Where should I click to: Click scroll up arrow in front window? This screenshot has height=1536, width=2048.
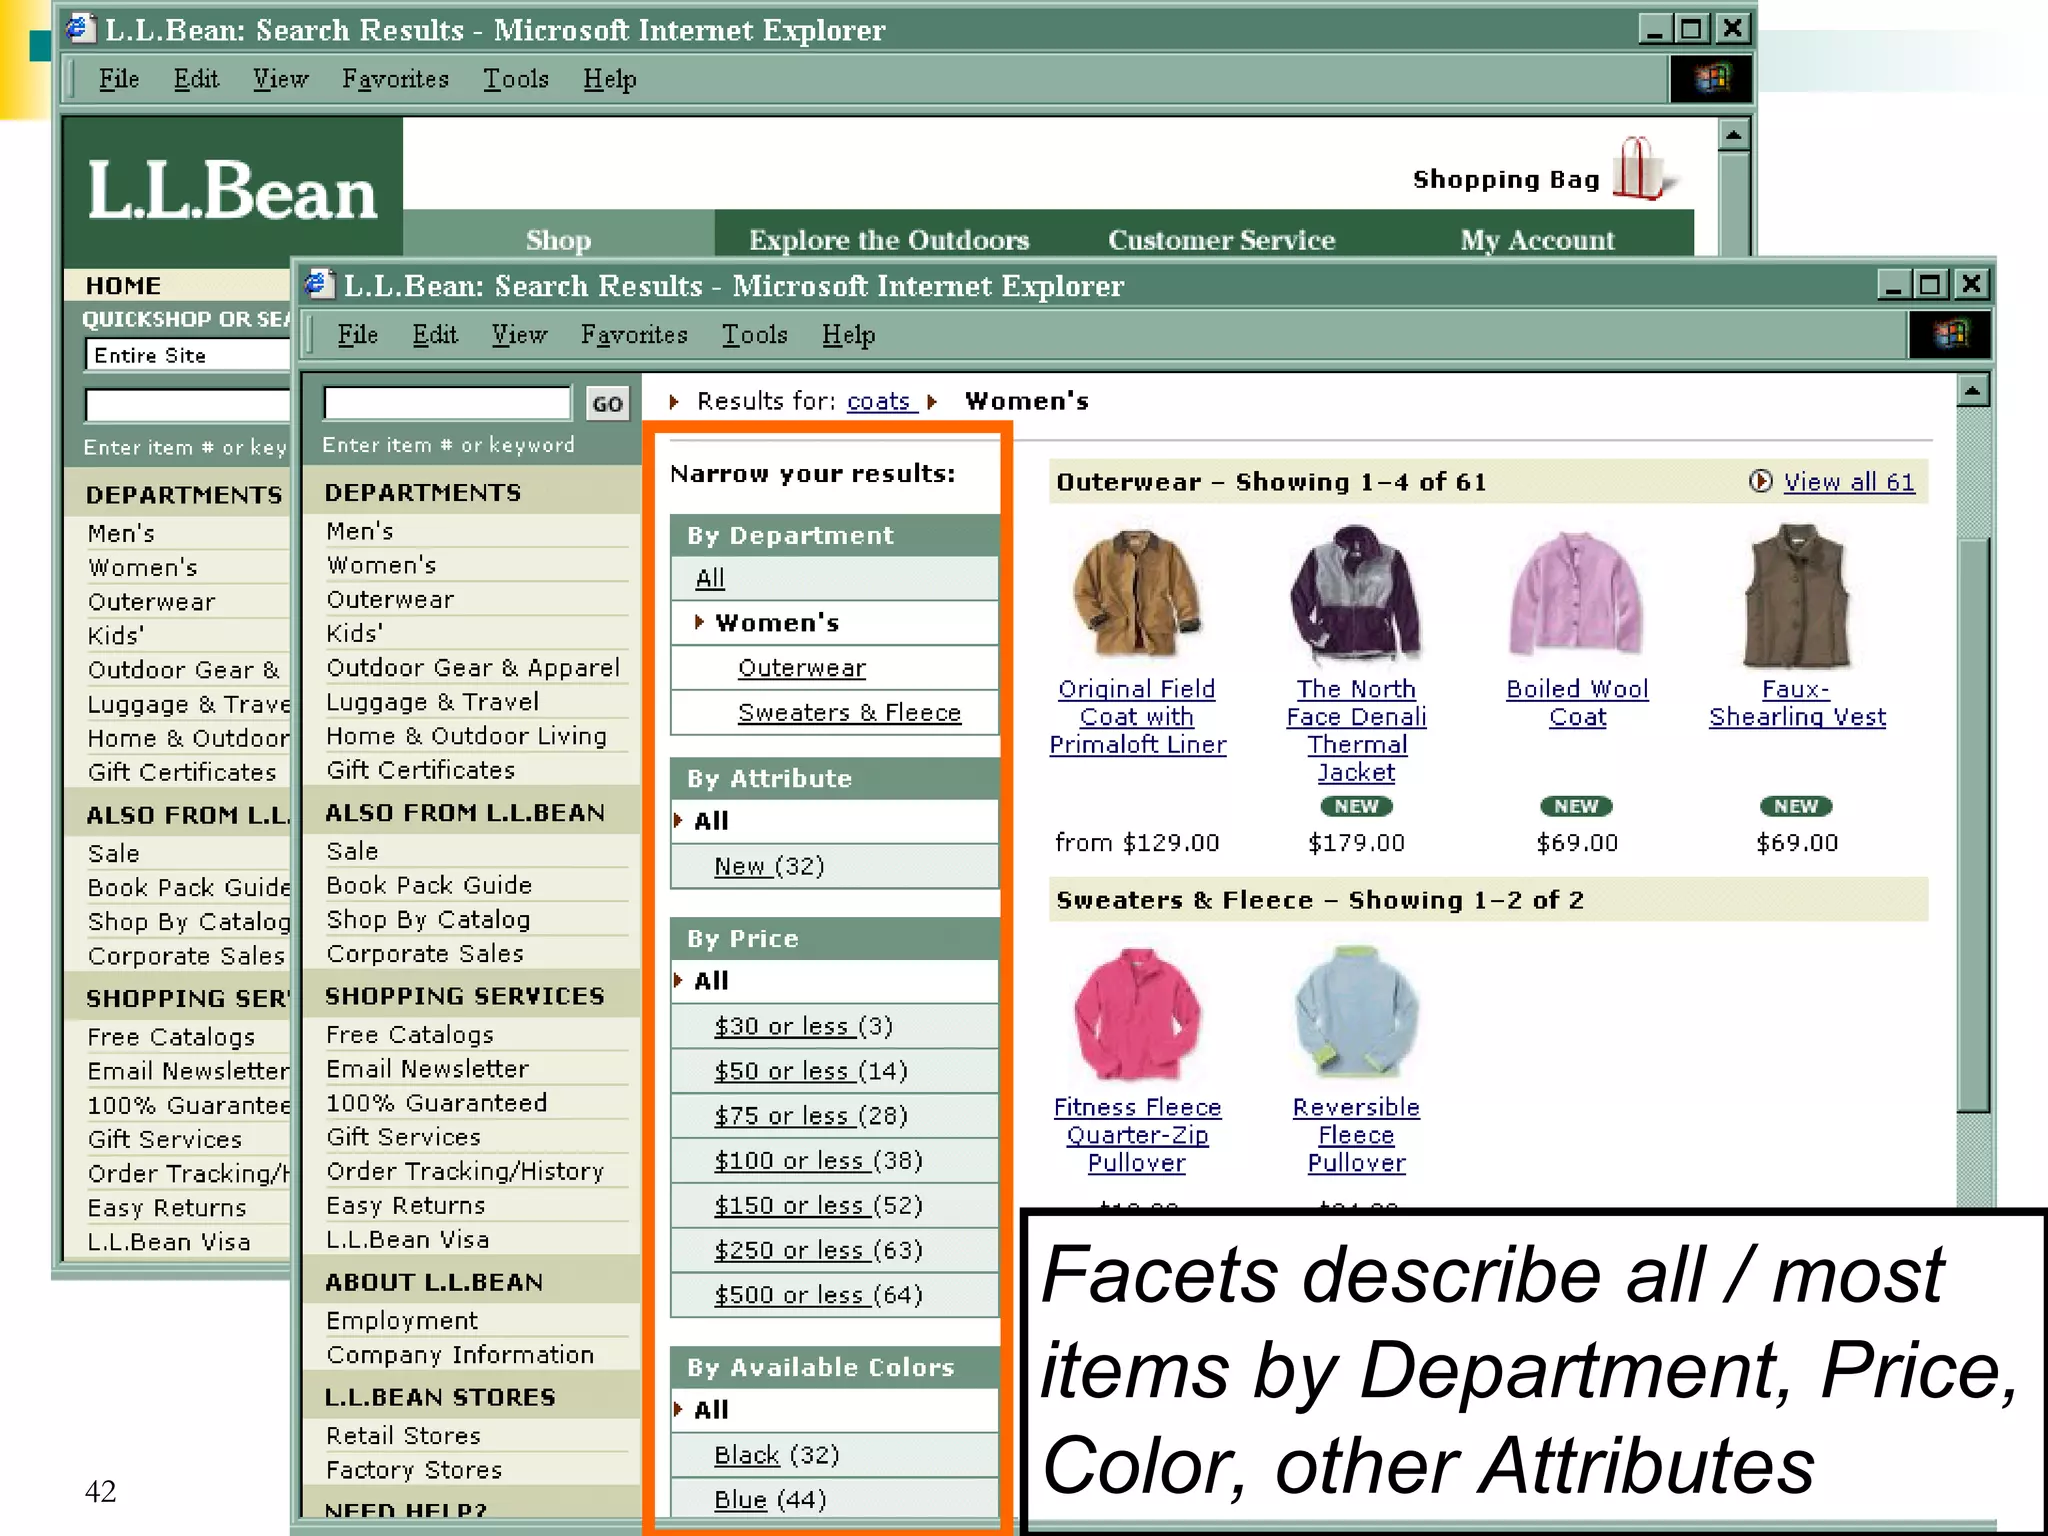tap(1972, 391)
